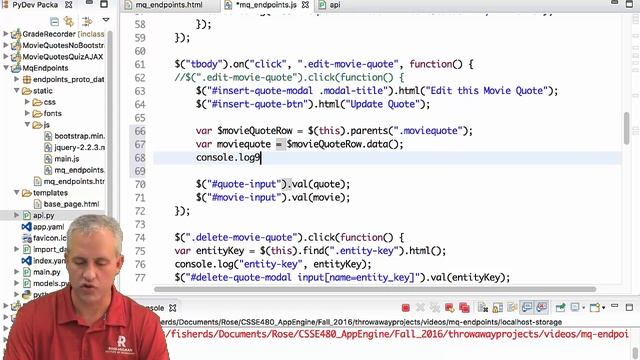Close the mq_endpoints.js editor tab
Viewport: 640px width, 360px height.
[x=305, y=5]
